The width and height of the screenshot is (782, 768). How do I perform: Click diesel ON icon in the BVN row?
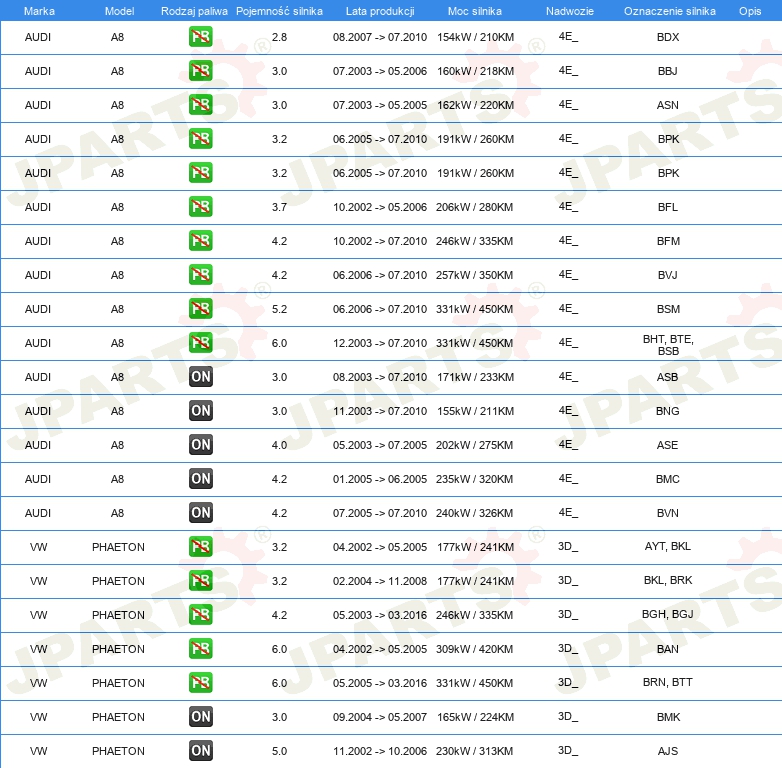(x=200, y=513)
